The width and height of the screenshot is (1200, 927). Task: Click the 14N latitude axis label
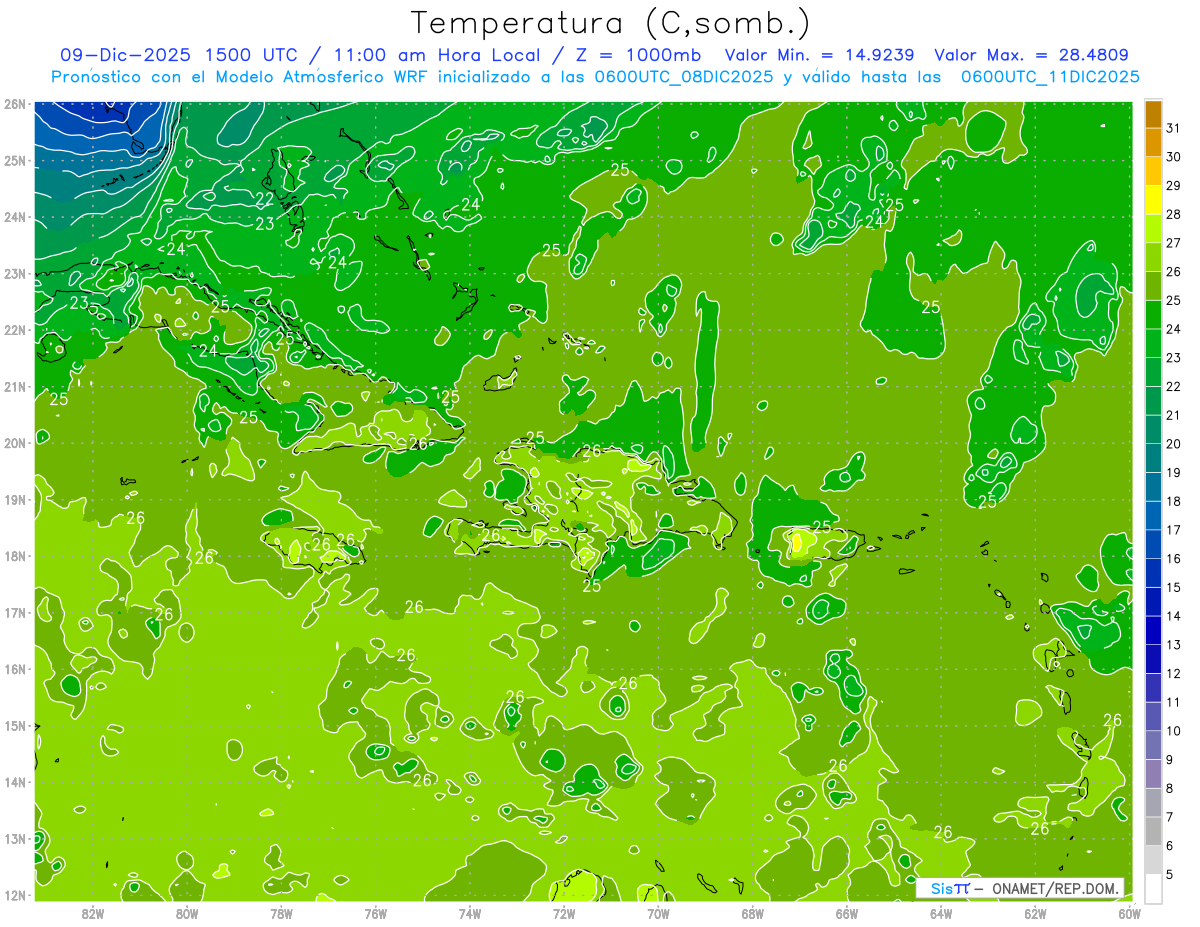tap(14, 782)
